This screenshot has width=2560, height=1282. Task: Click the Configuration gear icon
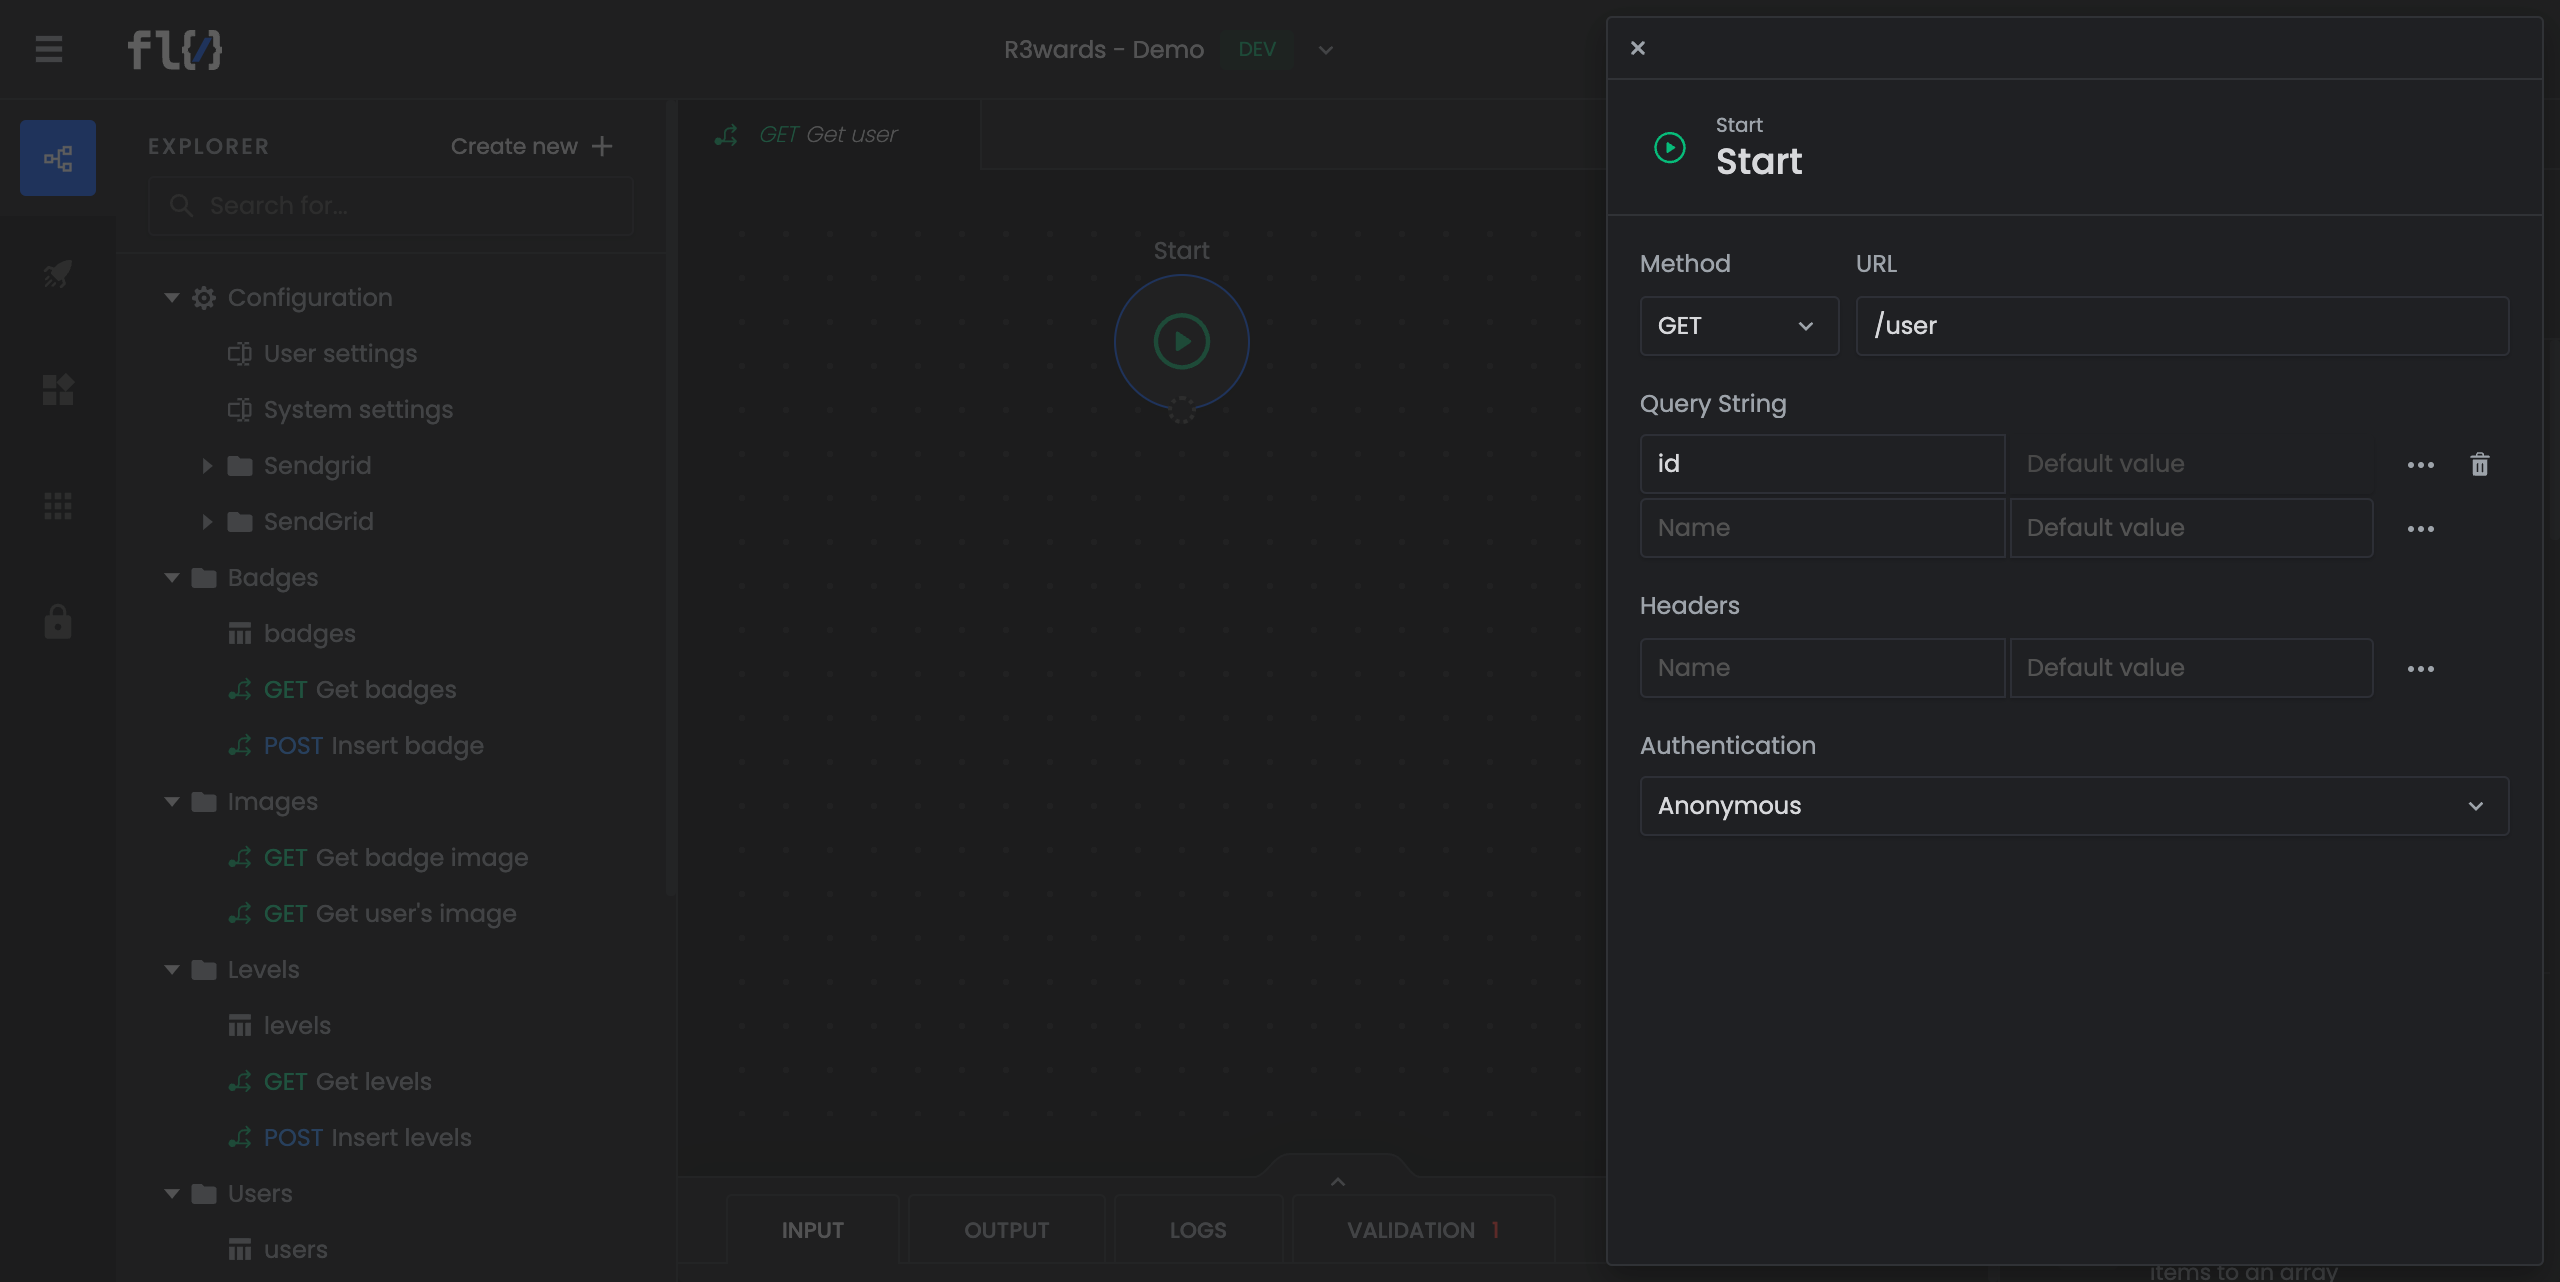pyautogui.click(x=204, y=298)
